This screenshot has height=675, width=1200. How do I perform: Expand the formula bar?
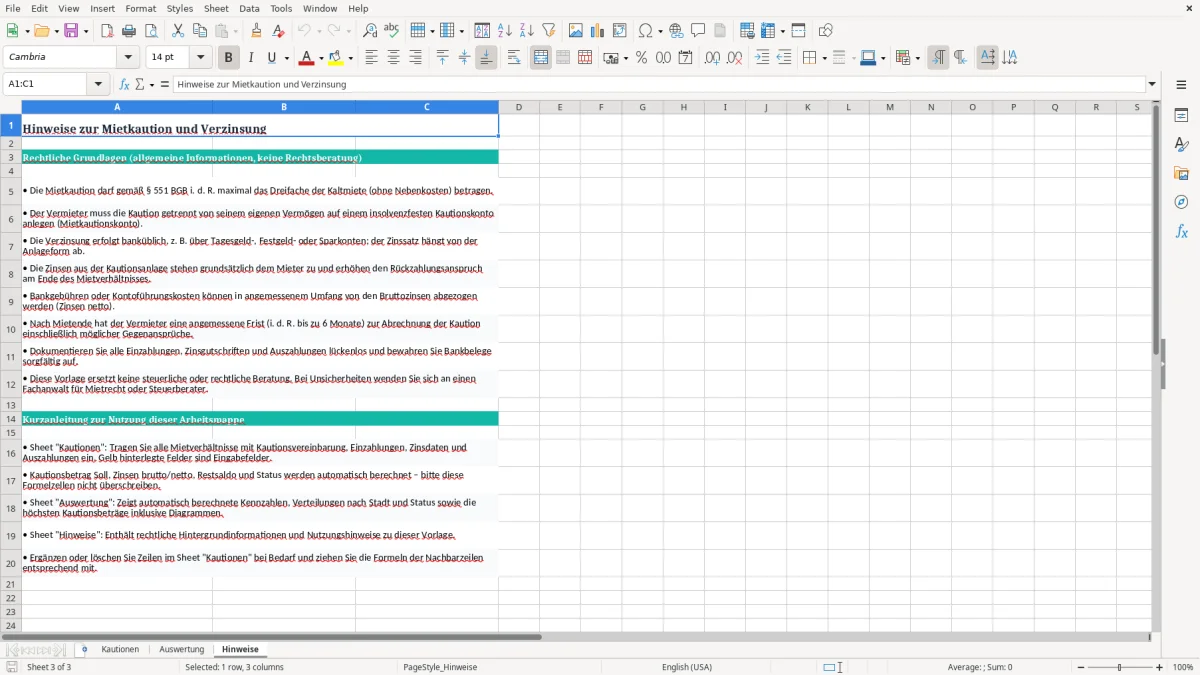point(1152,84)
